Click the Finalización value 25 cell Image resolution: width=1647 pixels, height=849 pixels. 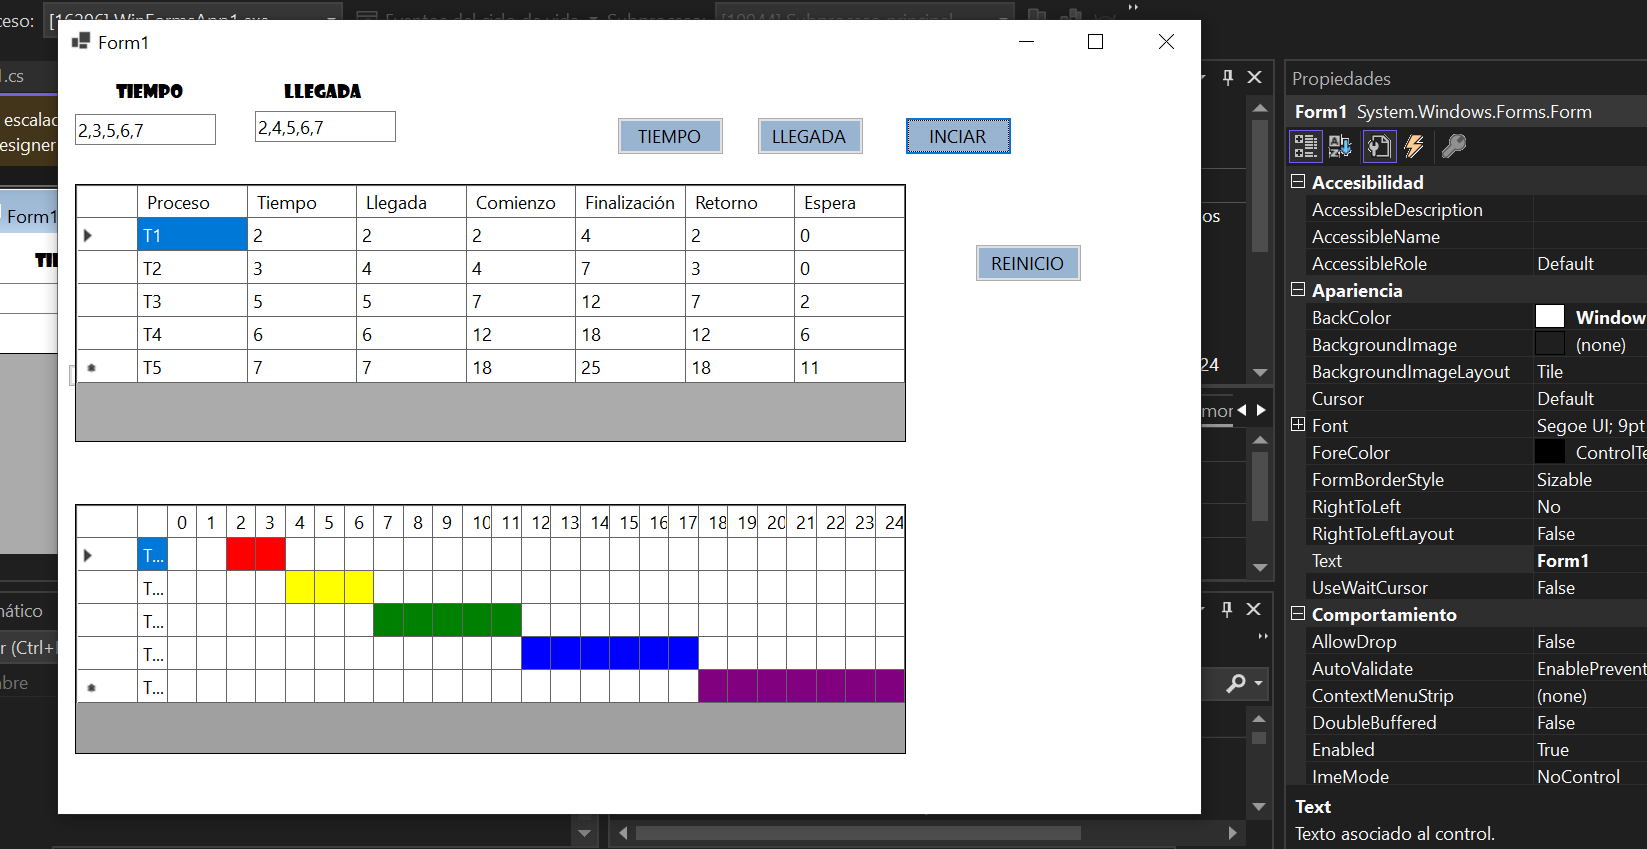630,367
